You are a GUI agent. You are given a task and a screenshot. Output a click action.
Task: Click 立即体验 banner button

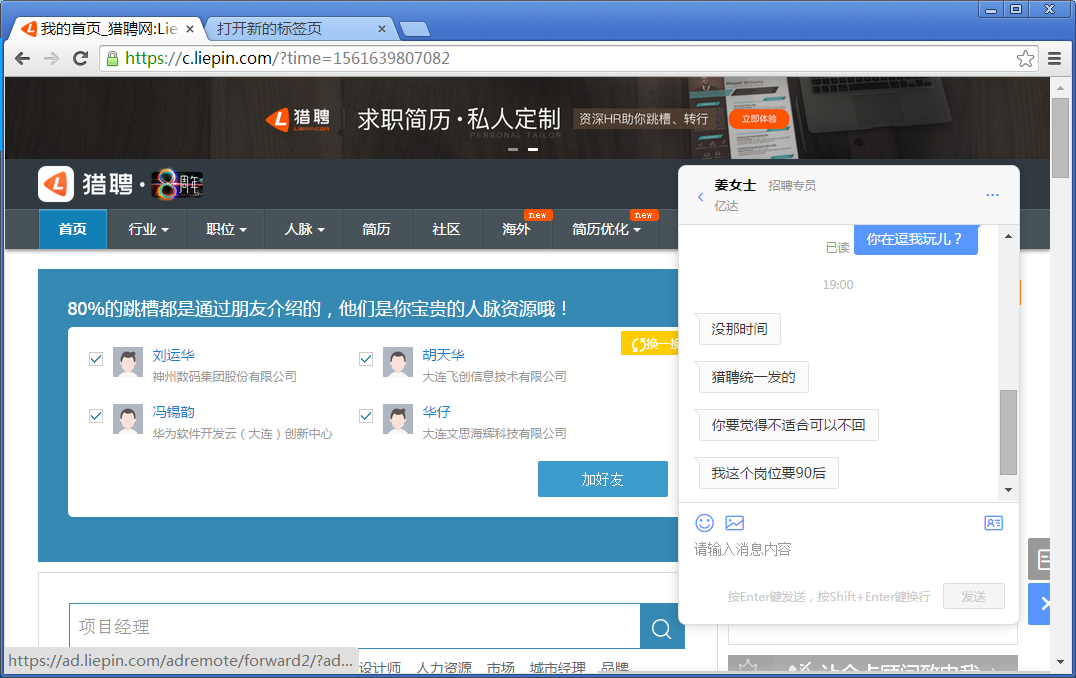pyautogui.click(x=759, y=119)
